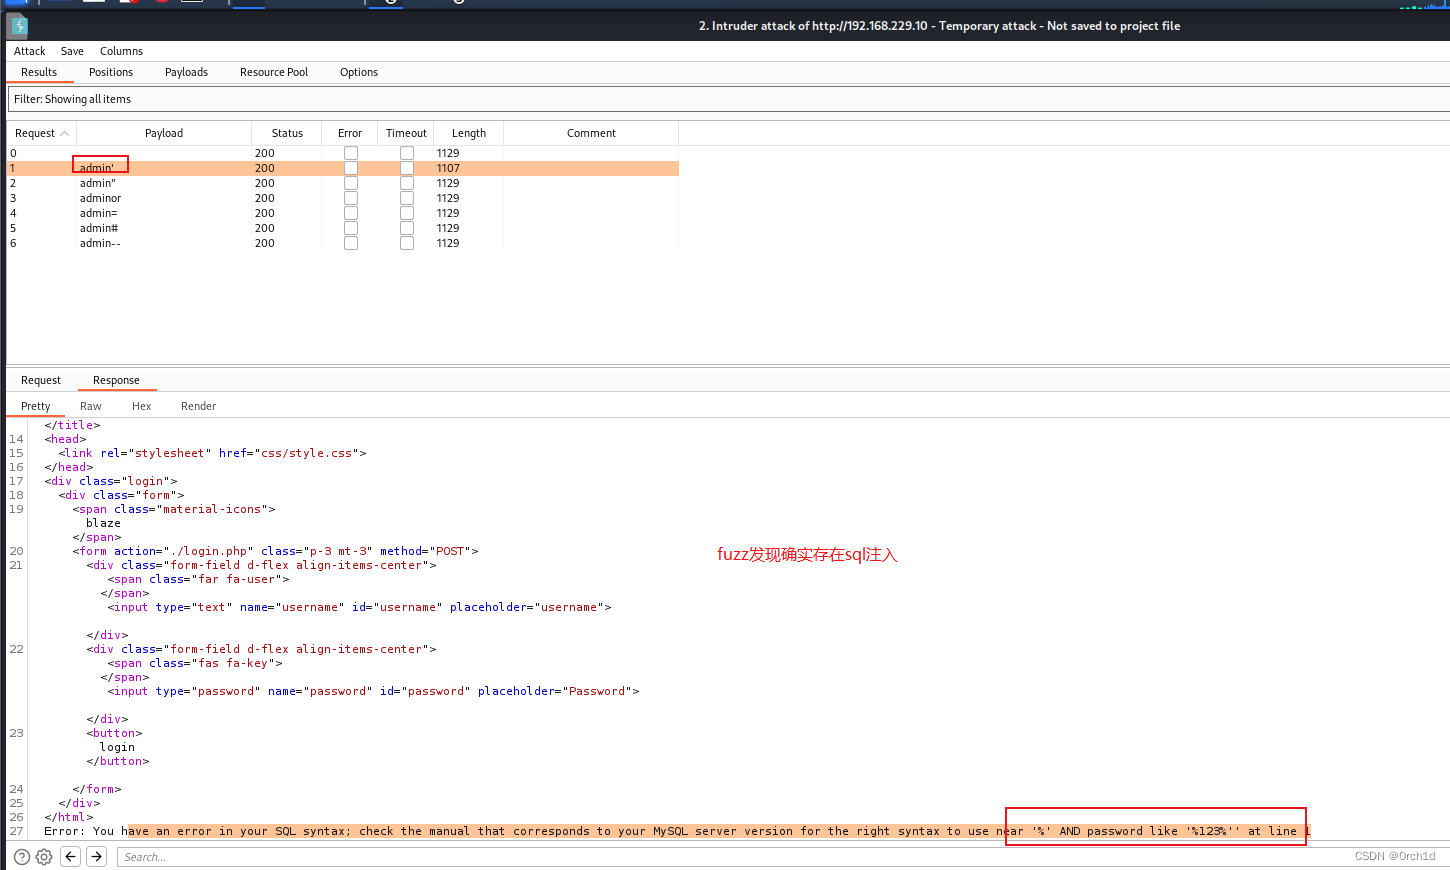Toggle Error checkbox for admin" row

click(351, 183)
